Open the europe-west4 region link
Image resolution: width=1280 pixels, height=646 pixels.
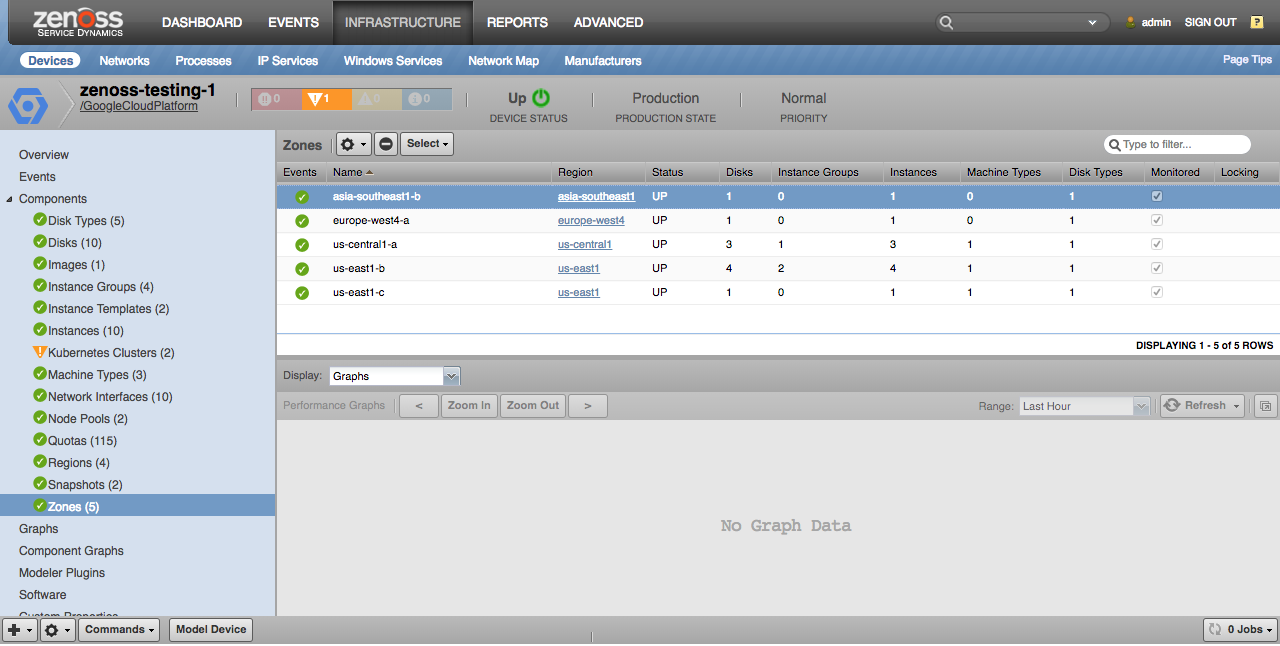tap(591, 221)
